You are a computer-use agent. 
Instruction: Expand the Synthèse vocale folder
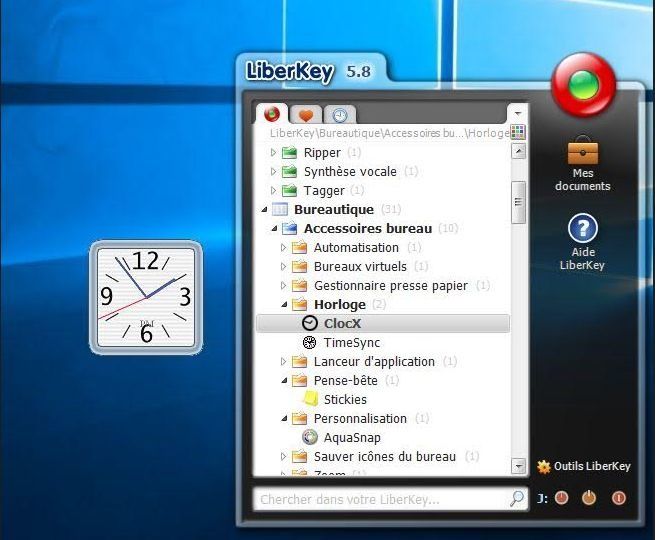[273, 171]
